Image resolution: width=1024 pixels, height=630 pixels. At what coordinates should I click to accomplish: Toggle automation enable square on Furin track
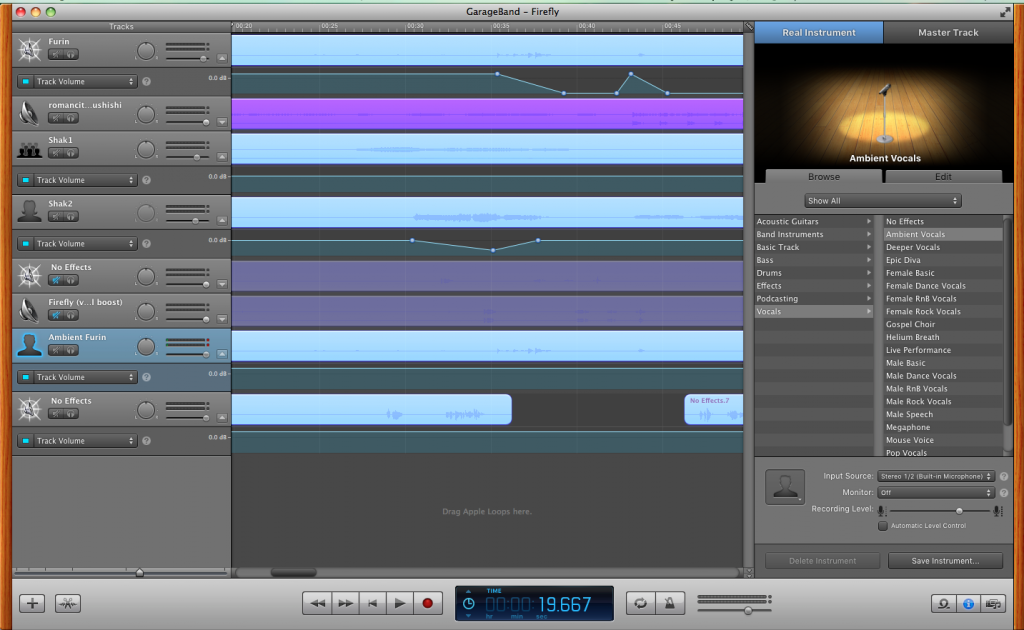[x=25, y=82]
